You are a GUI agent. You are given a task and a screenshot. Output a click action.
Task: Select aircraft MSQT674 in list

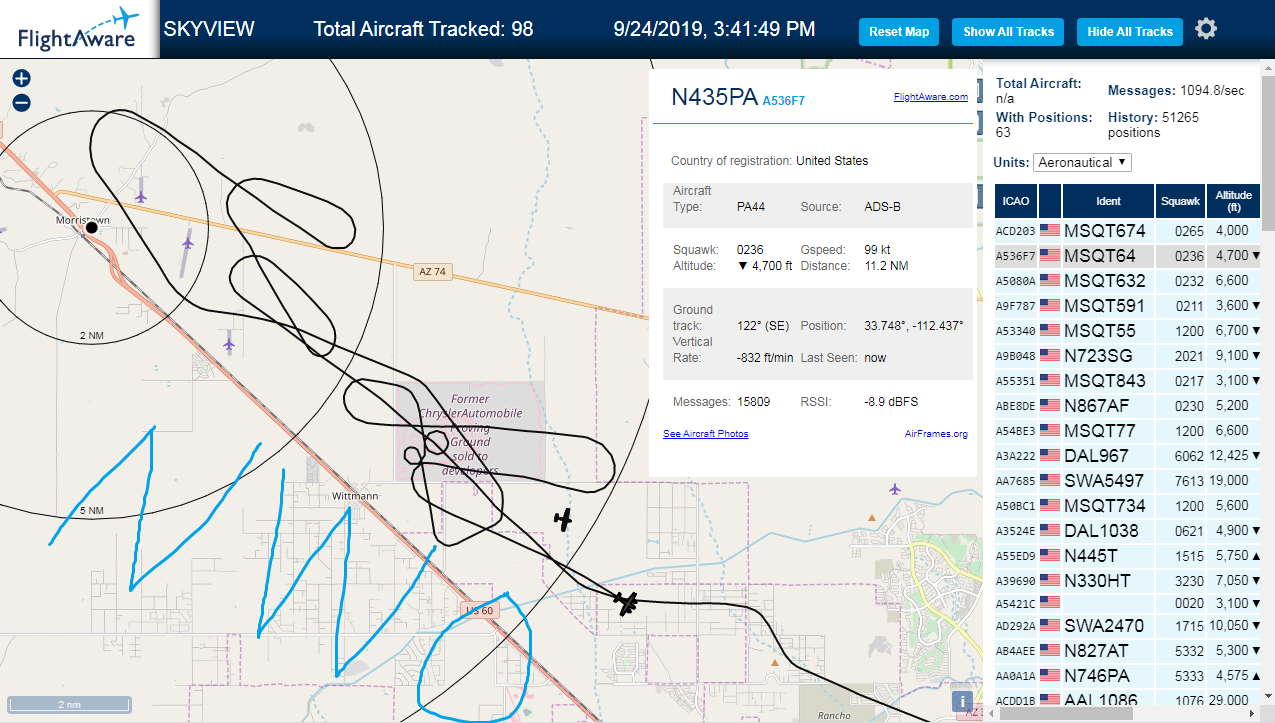[x=1128, y=231]
